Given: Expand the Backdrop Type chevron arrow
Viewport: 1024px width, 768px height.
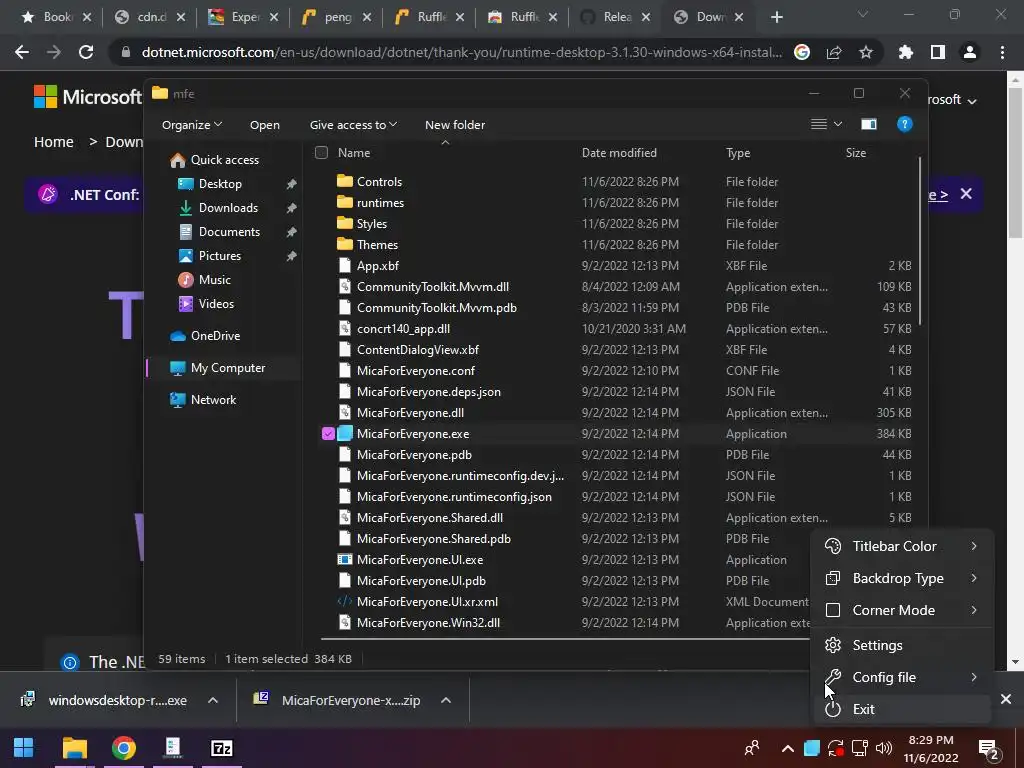Looking at the screenshot, I should (974, 578).
